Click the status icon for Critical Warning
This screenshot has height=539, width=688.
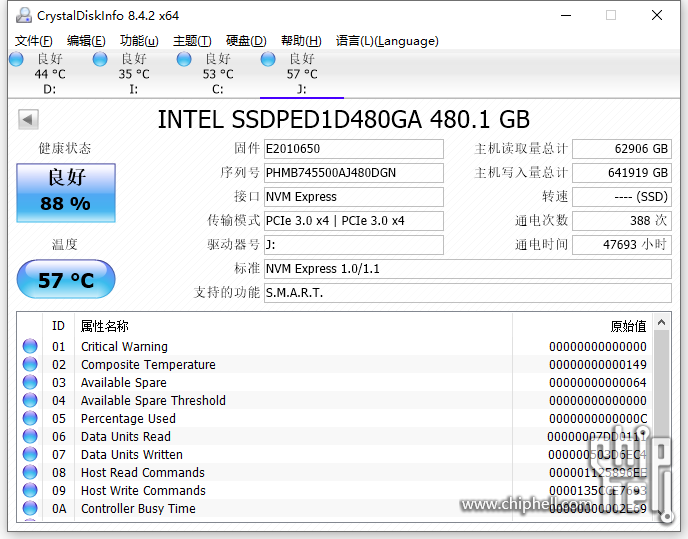(30, 346)
